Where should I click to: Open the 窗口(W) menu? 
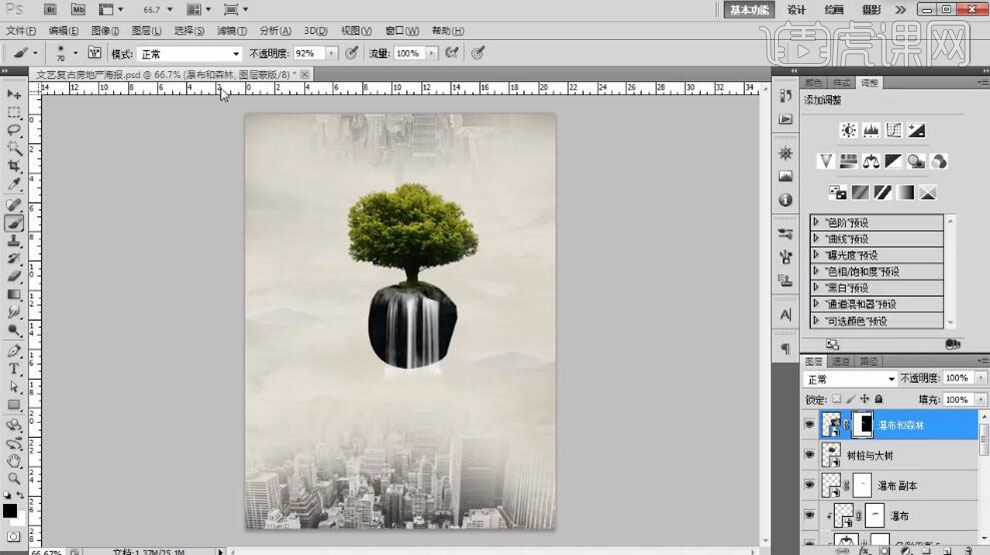402,30
